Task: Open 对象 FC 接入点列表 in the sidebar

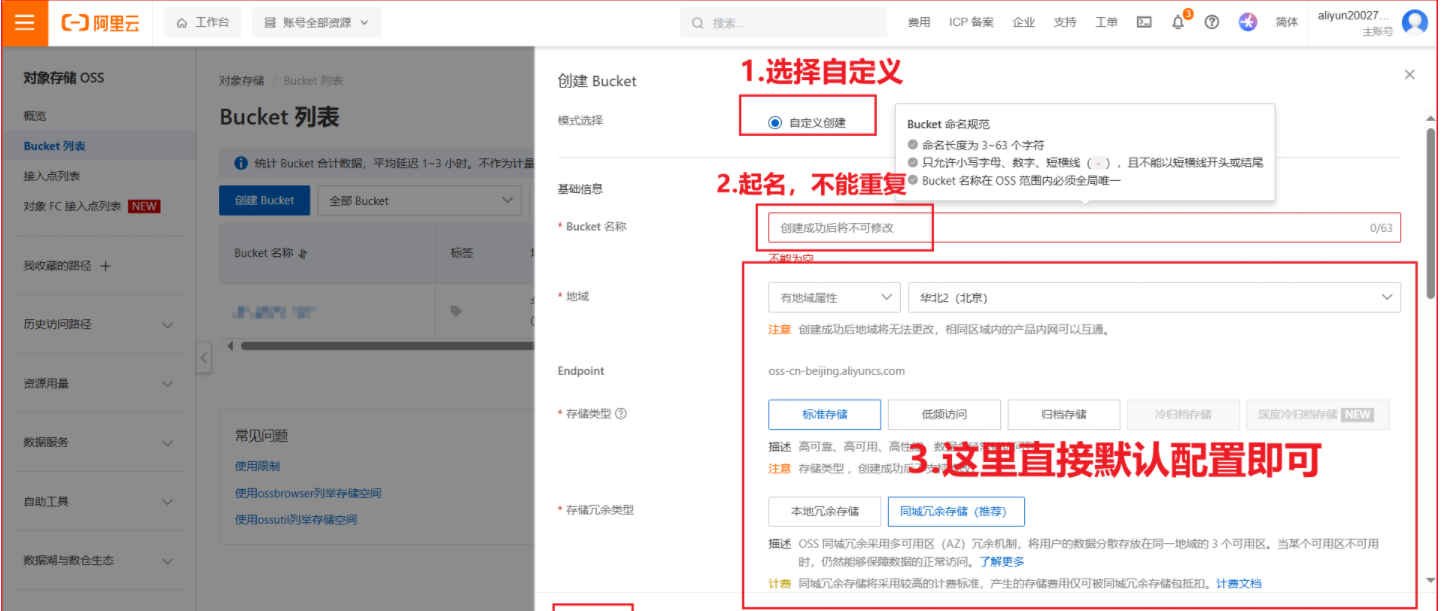Action: pyautogui.click(x=72, y=206)
